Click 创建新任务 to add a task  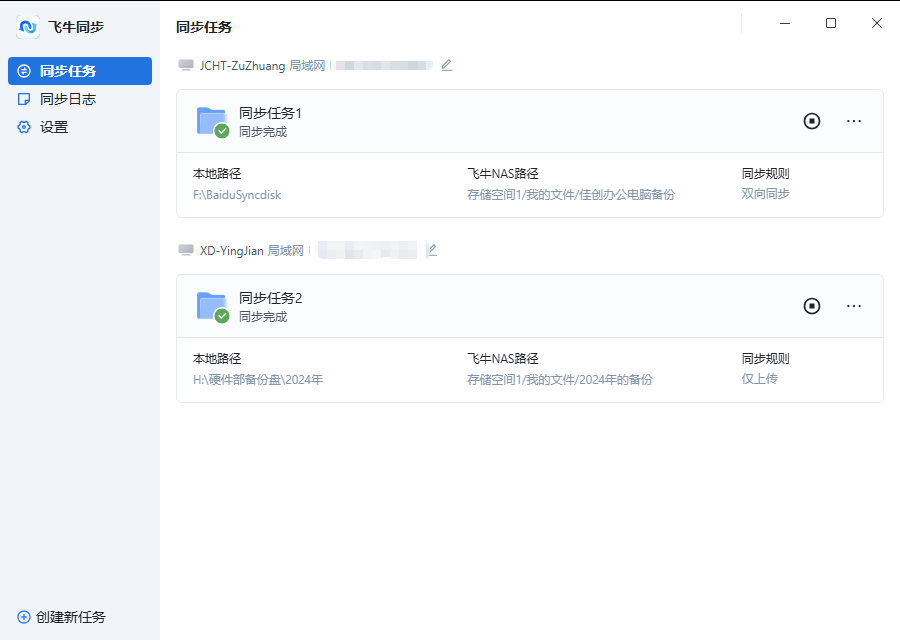coord(62,617)
